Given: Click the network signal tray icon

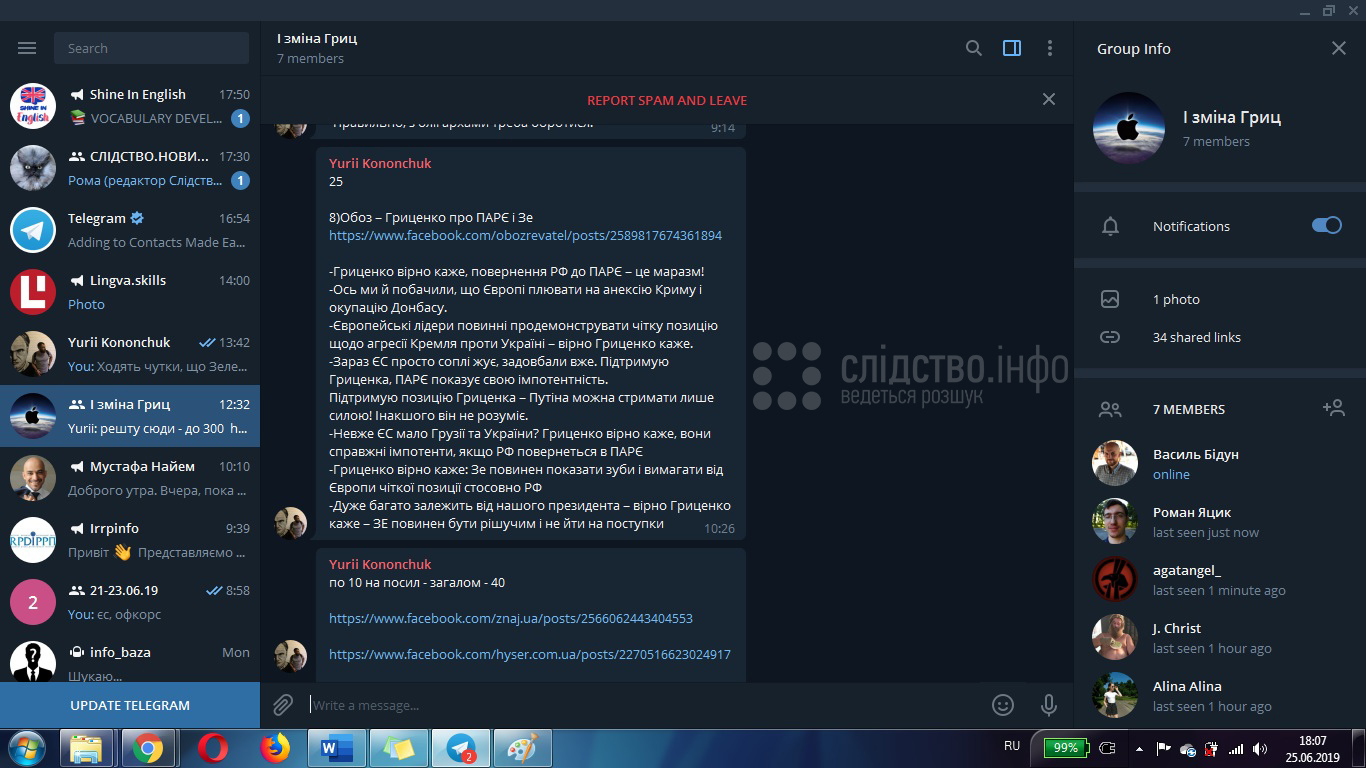Looking at the screenshot, I should [1236, 748].
